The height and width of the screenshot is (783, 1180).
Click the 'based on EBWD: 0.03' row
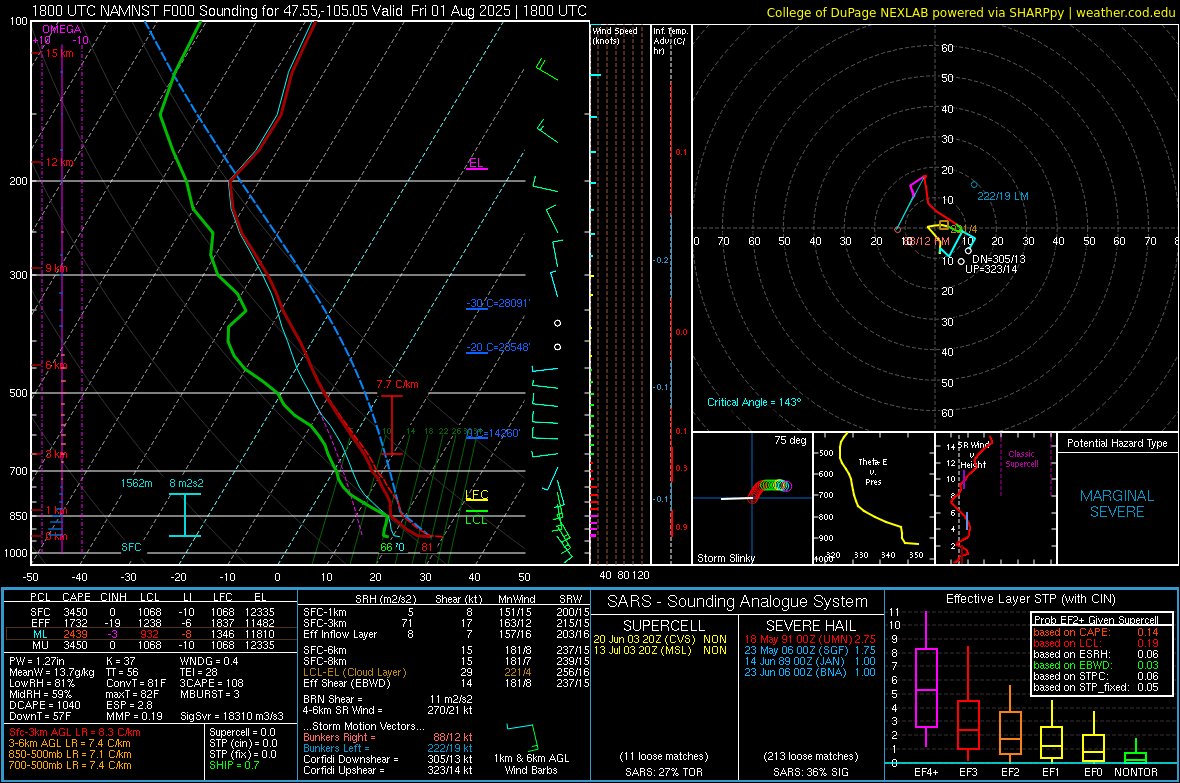pos(1096,666)
